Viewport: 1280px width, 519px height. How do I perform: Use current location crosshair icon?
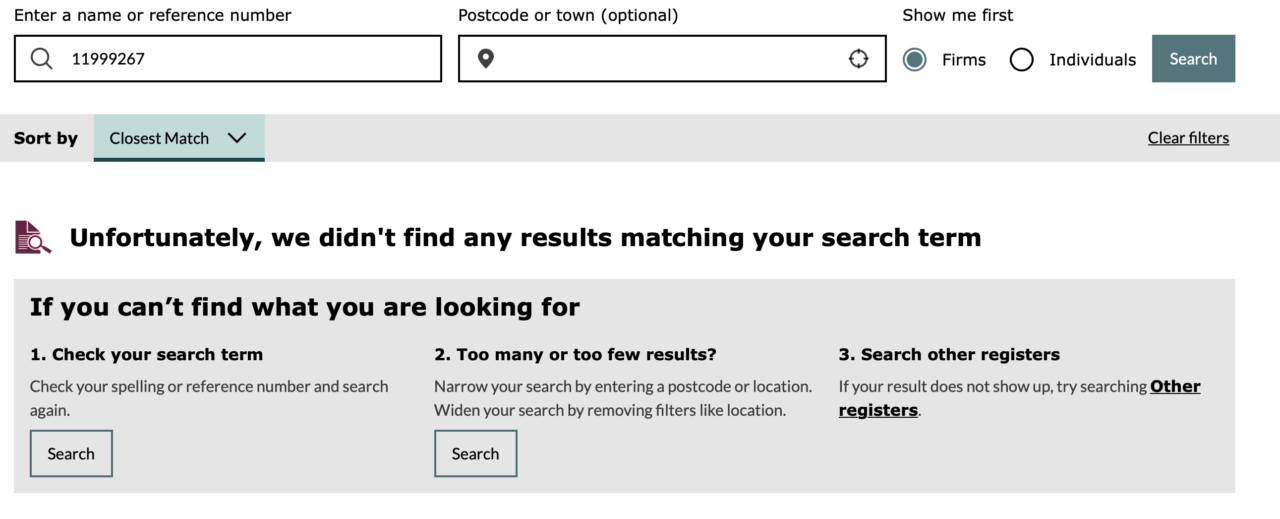[858, 59]
